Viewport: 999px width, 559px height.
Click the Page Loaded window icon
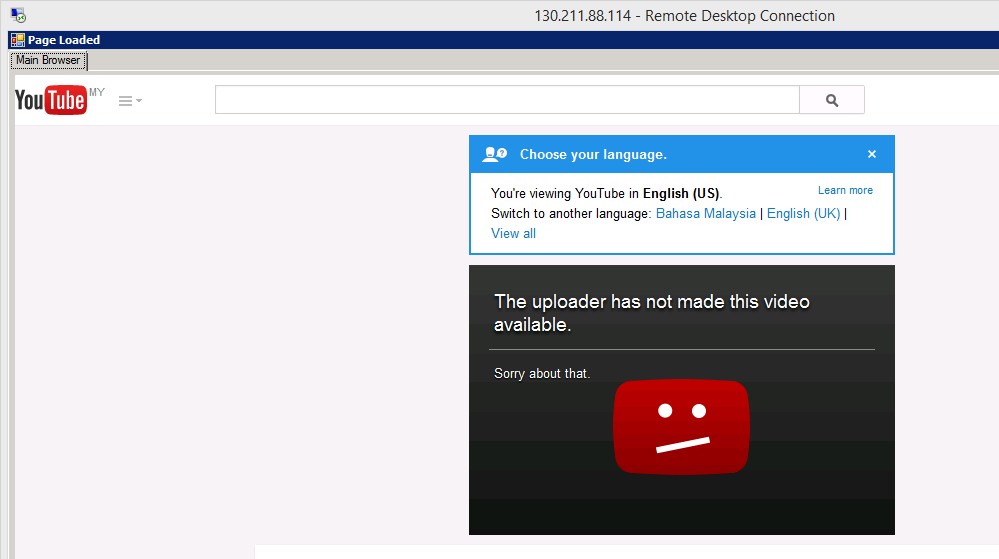[17, 40]
